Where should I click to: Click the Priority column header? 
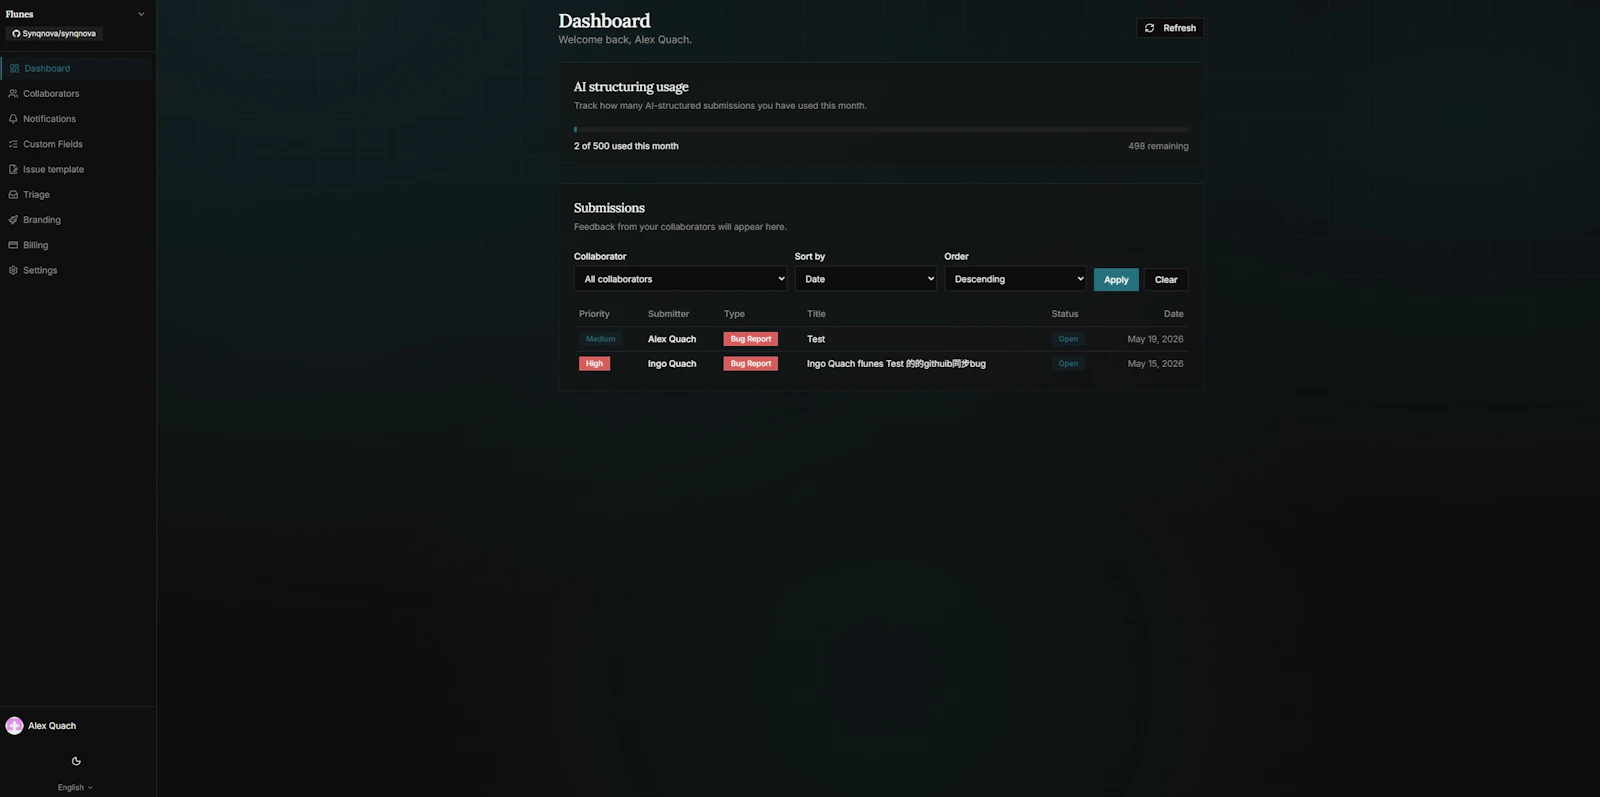(x=594, y=314)
